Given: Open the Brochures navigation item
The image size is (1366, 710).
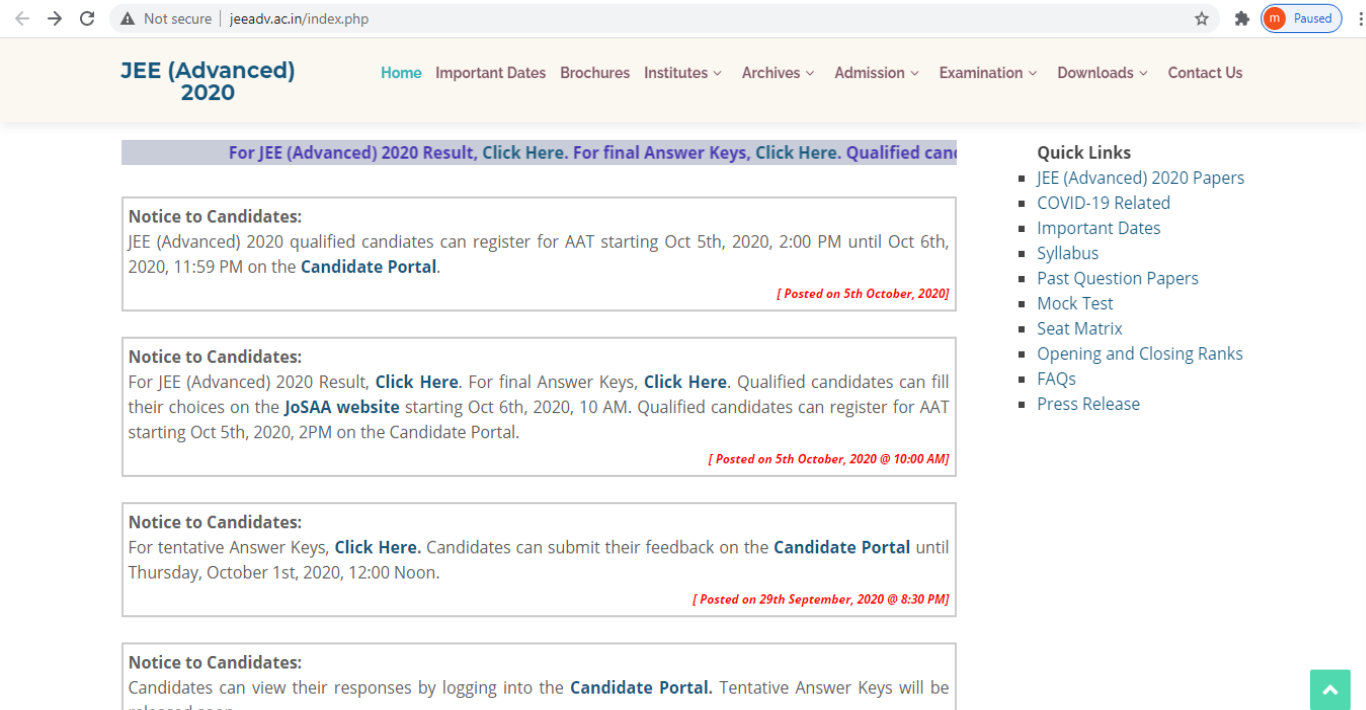Looking at the screenshot, I should coord(594,73).
